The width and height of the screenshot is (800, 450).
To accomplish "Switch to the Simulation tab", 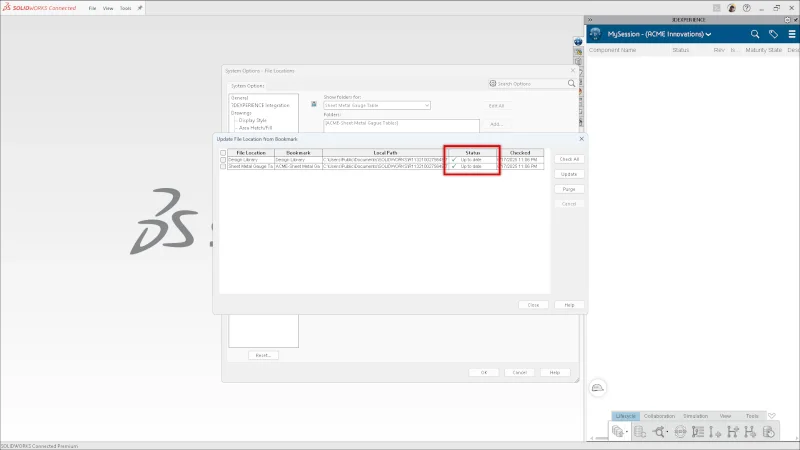I will tap(695, 416).
